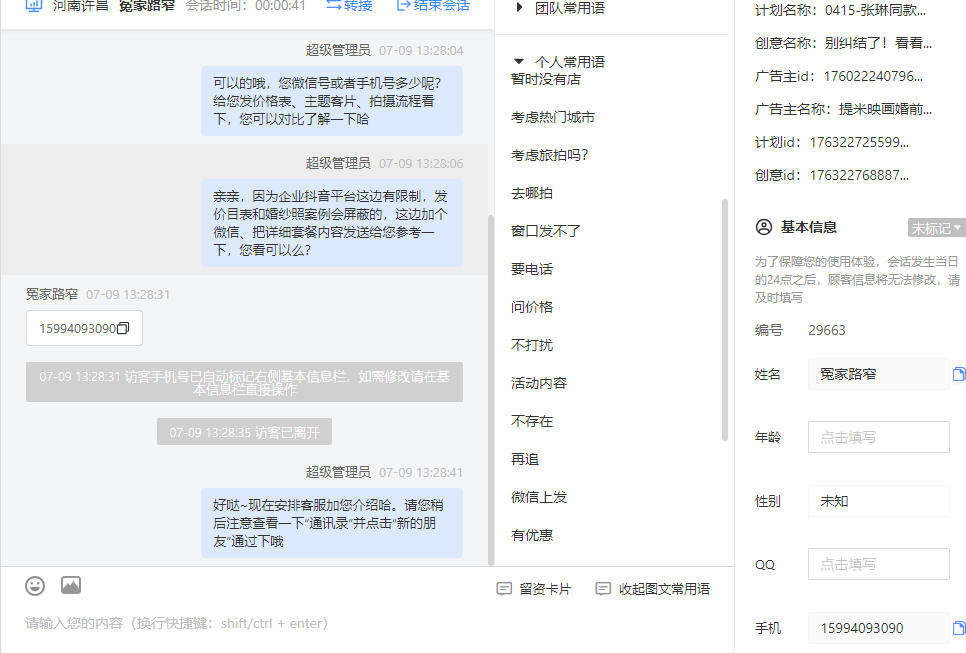Click the 留资卡片 card icon

tap(504, 589)
